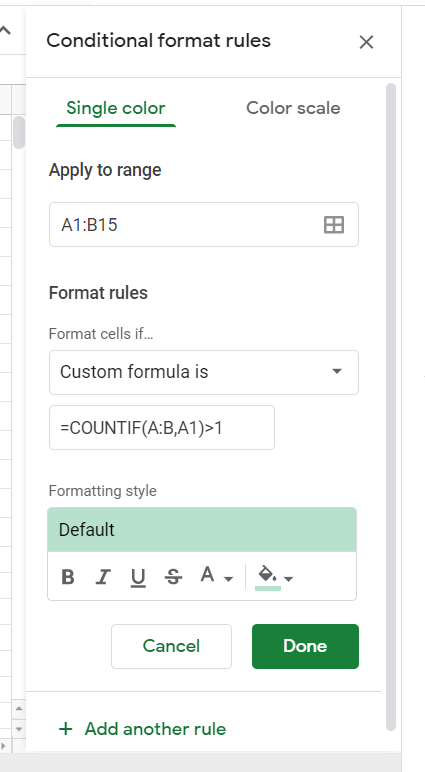Toggle underline formatting style
425x772 pixels.
click(138, 577)
